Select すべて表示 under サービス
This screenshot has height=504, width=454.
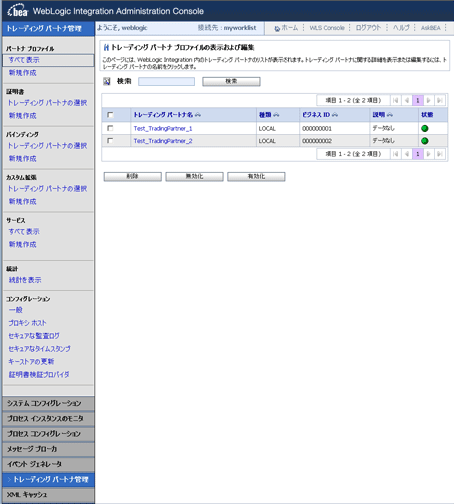pyautogui.click(x=24, y=231)
